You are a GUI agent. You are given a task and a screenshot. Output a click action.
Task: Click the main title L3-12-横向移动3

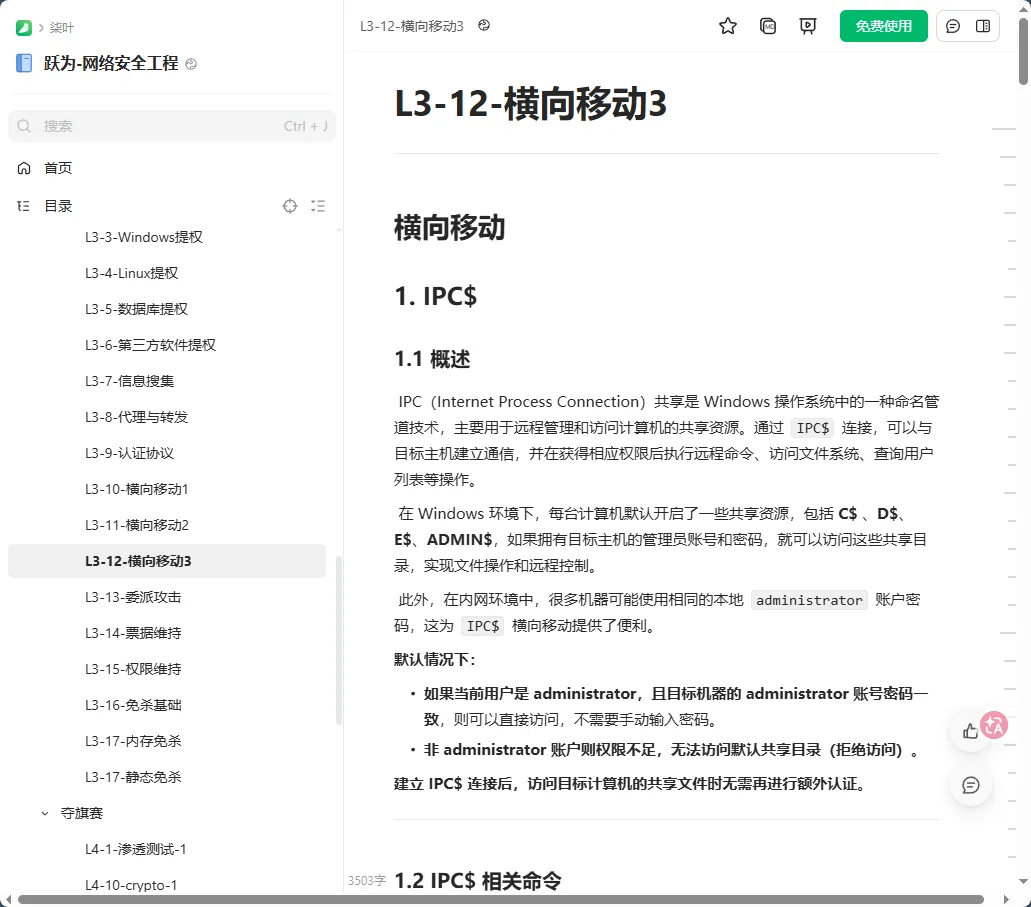point(531,104)
